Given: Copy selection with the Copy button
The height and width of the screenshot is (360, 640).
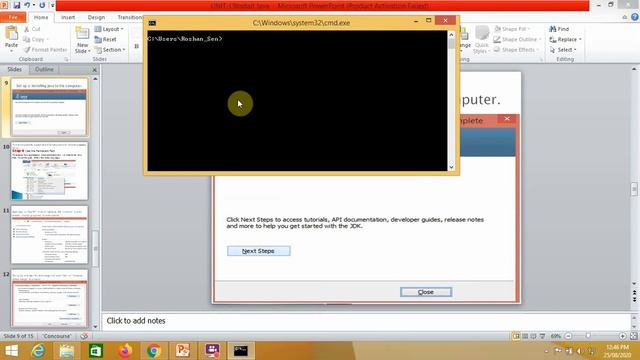Looking at the screenshot, I should coord(36,39).
